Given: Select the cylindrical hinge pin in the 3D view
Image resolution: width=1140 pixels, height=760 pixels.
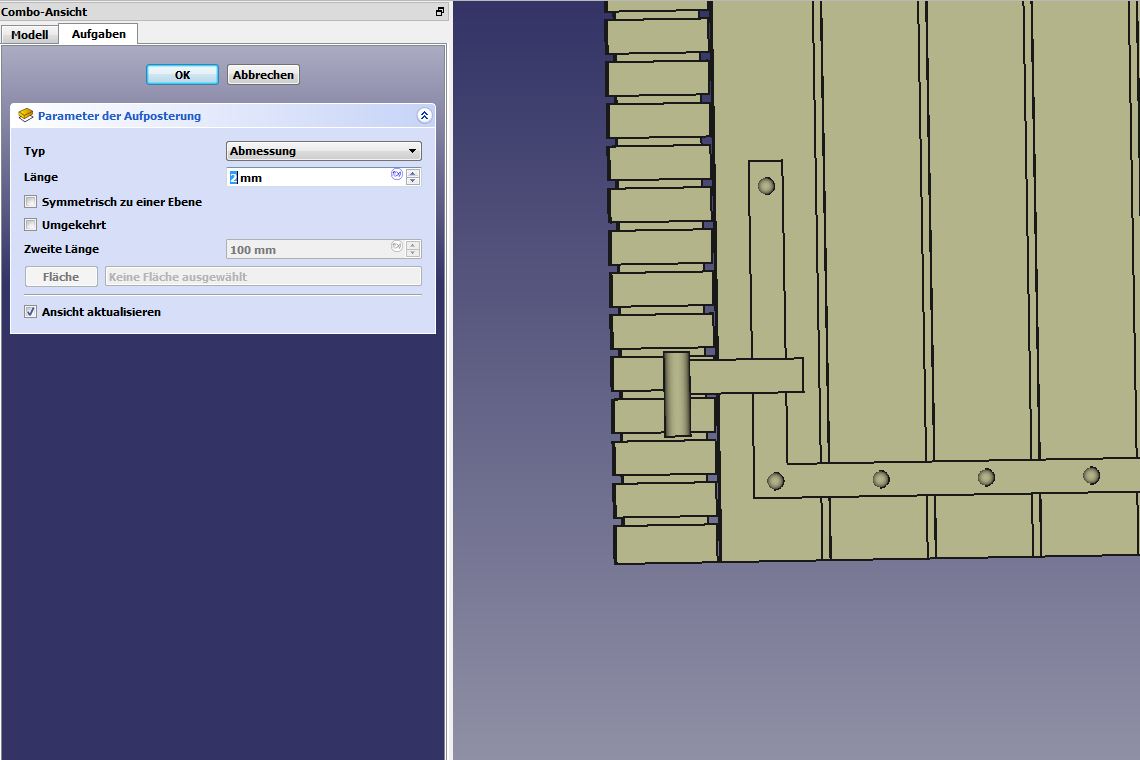Looking at the screenshot, I should coord(677,394).
